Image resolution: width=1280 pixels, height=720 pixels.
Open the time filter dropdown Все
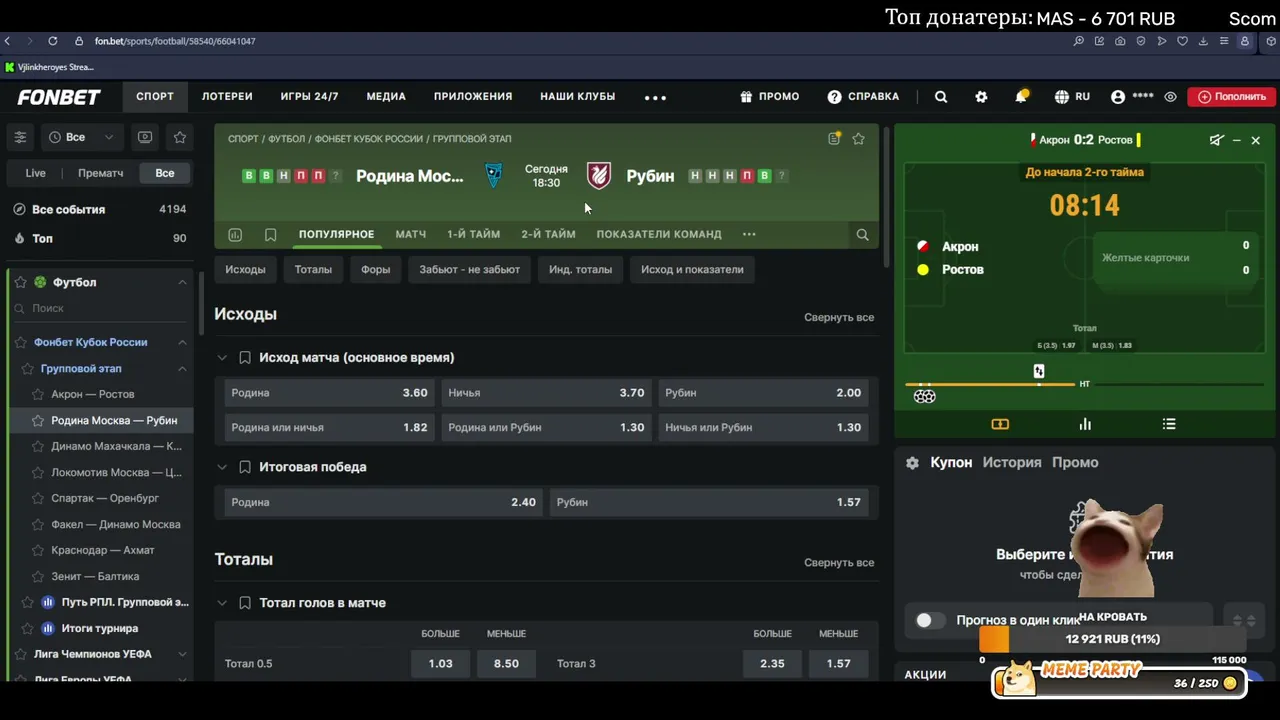[x=81, y=137]
